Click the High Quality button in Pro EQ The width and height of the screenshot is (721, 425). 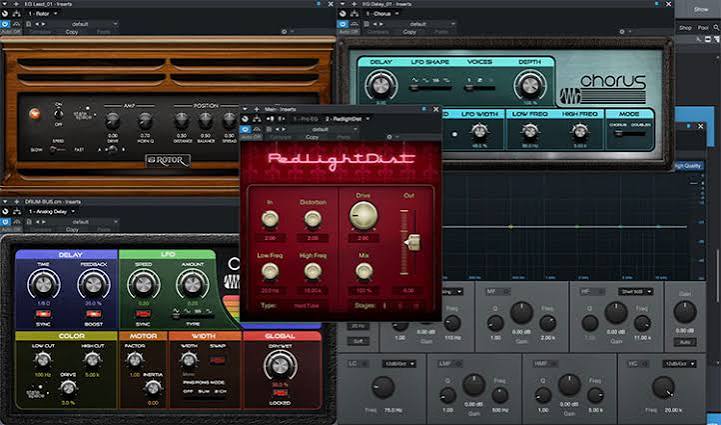689,166
